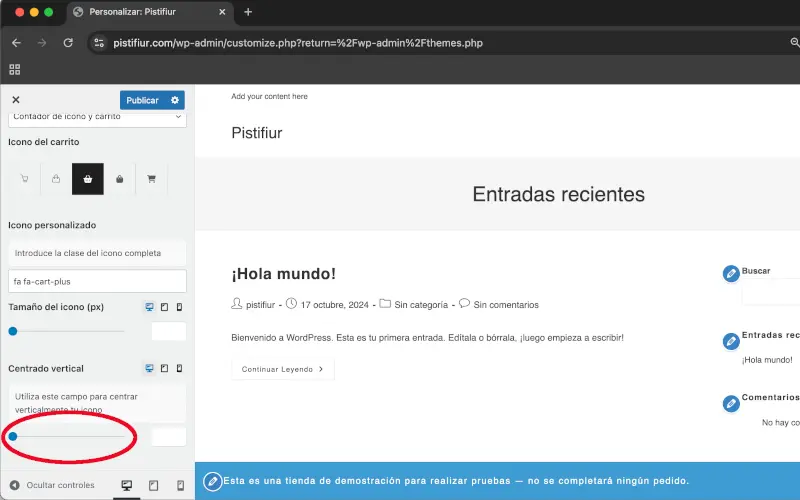This screenshot has width=800, height=500.
Task: Select the highlighted basket cart icon option
Action: (88, 179)
